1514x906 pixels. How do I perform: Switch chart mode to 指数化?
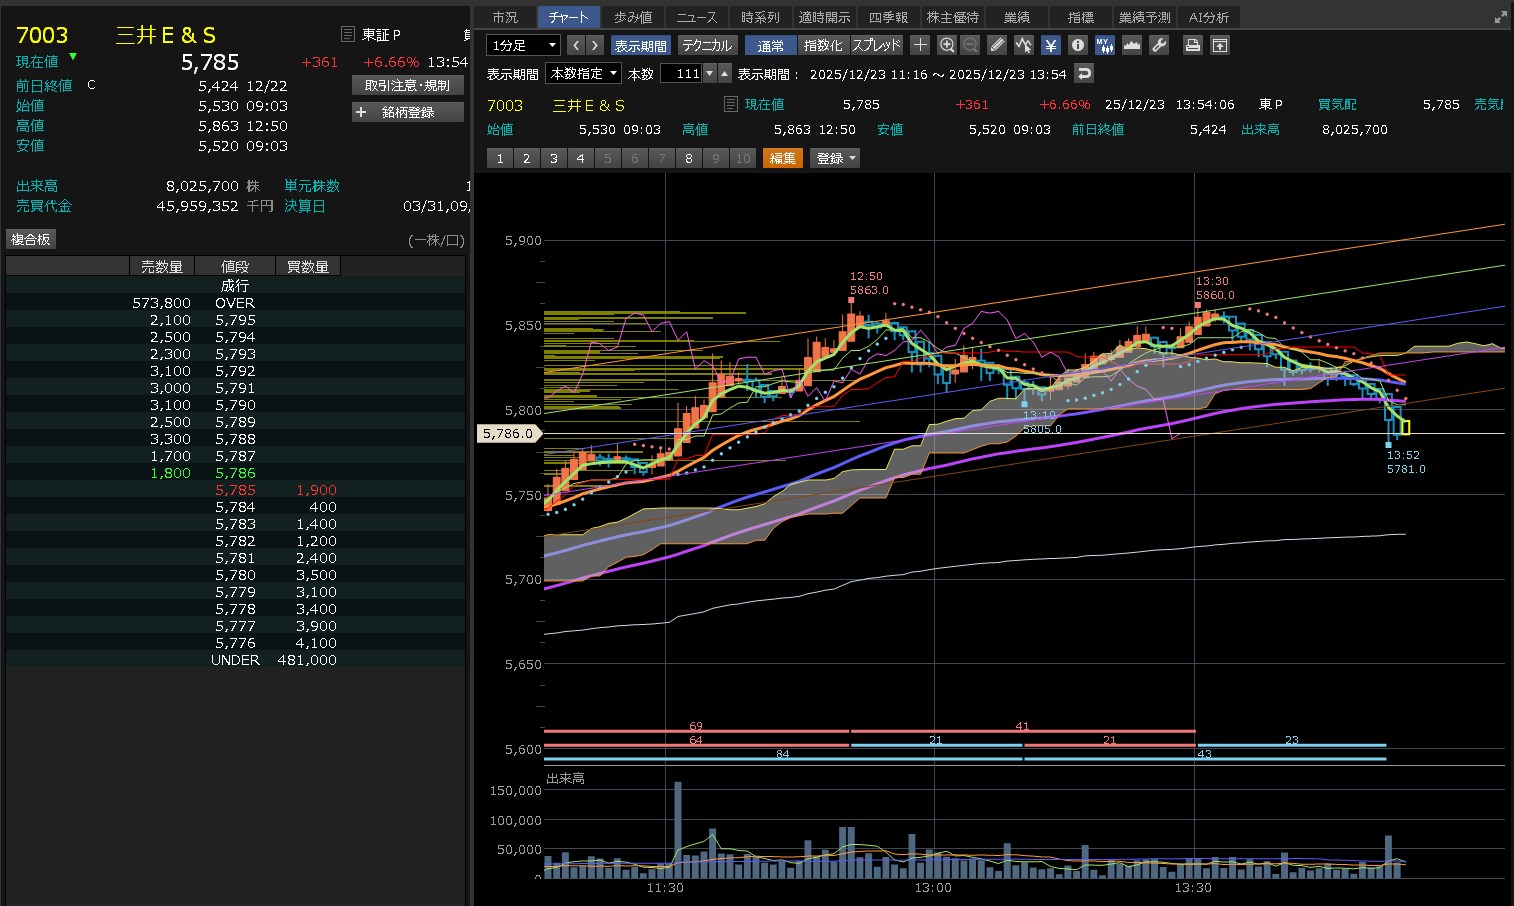tap(823, 46)
